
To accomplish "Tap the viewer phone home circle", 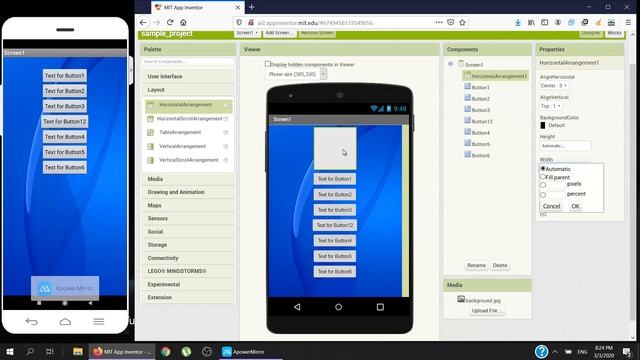I will (x=338, y=307).
